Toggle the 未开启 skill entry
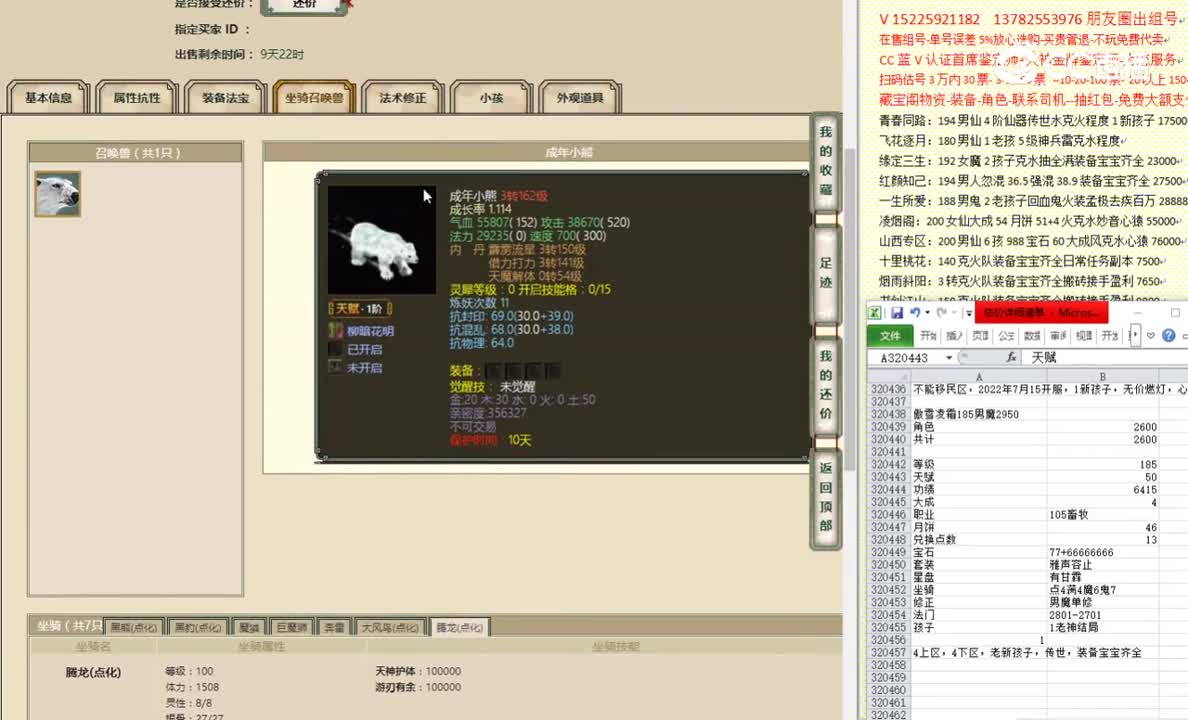 tap(360, 366)
